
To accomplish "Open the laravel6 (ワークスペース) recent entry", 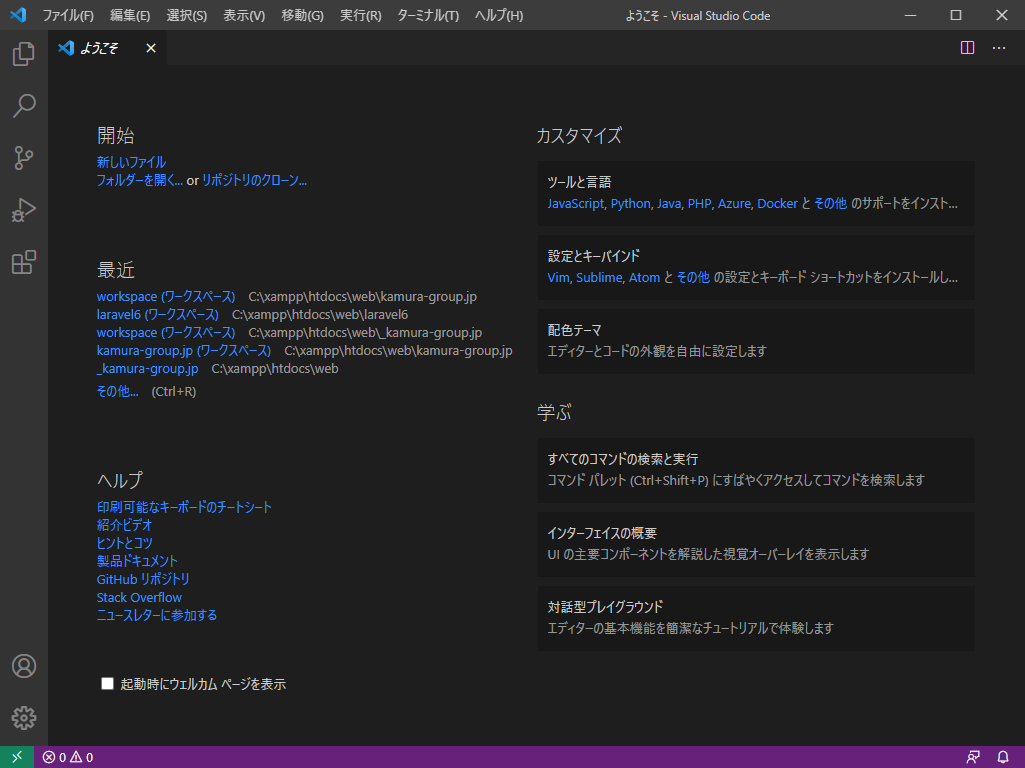I will click(157, 315).
